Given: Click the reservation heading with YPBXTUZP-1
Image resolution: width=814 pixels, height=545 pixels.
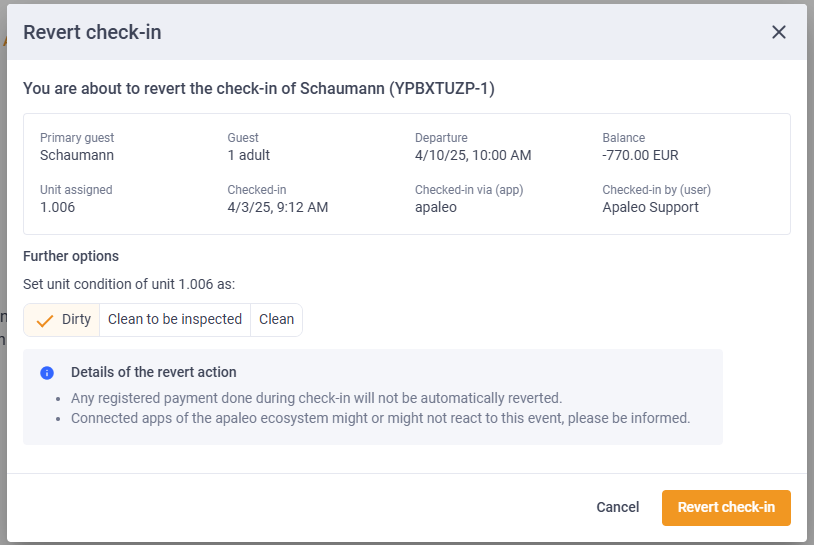Looking at the screenshot, I should 259,89.
